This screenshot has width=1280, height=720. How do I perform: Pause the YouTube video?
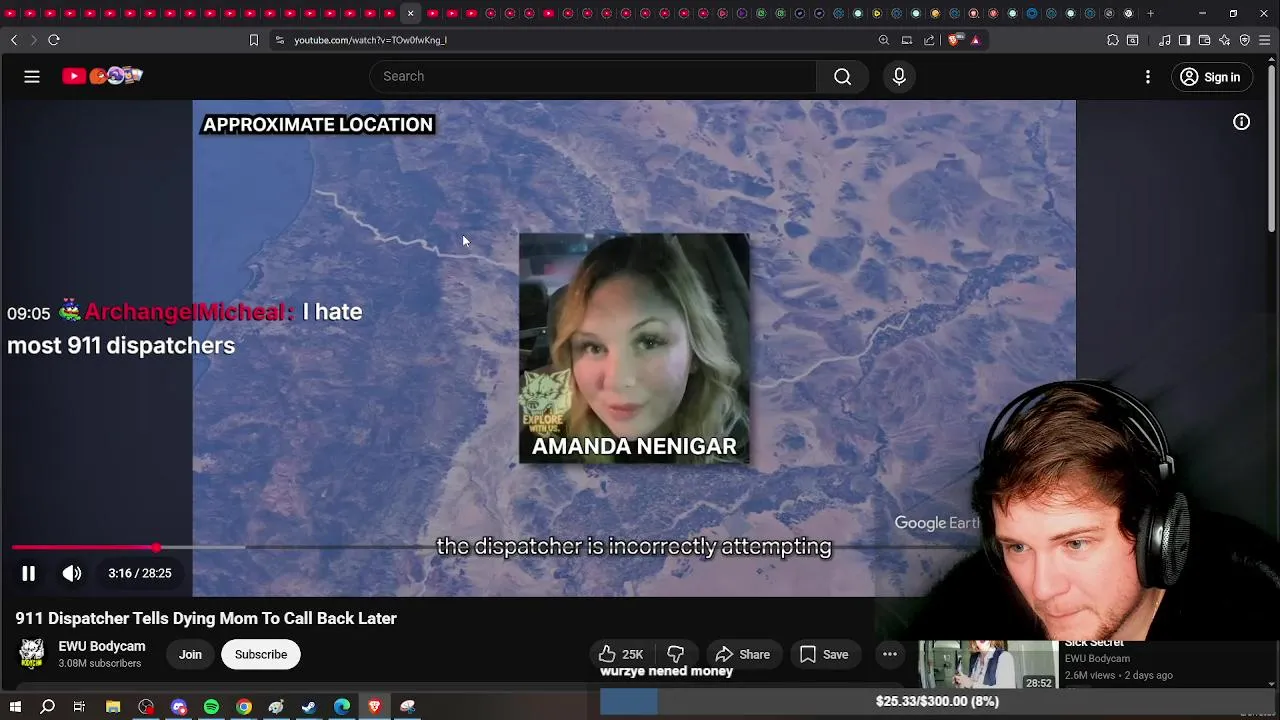pos(28,573)
